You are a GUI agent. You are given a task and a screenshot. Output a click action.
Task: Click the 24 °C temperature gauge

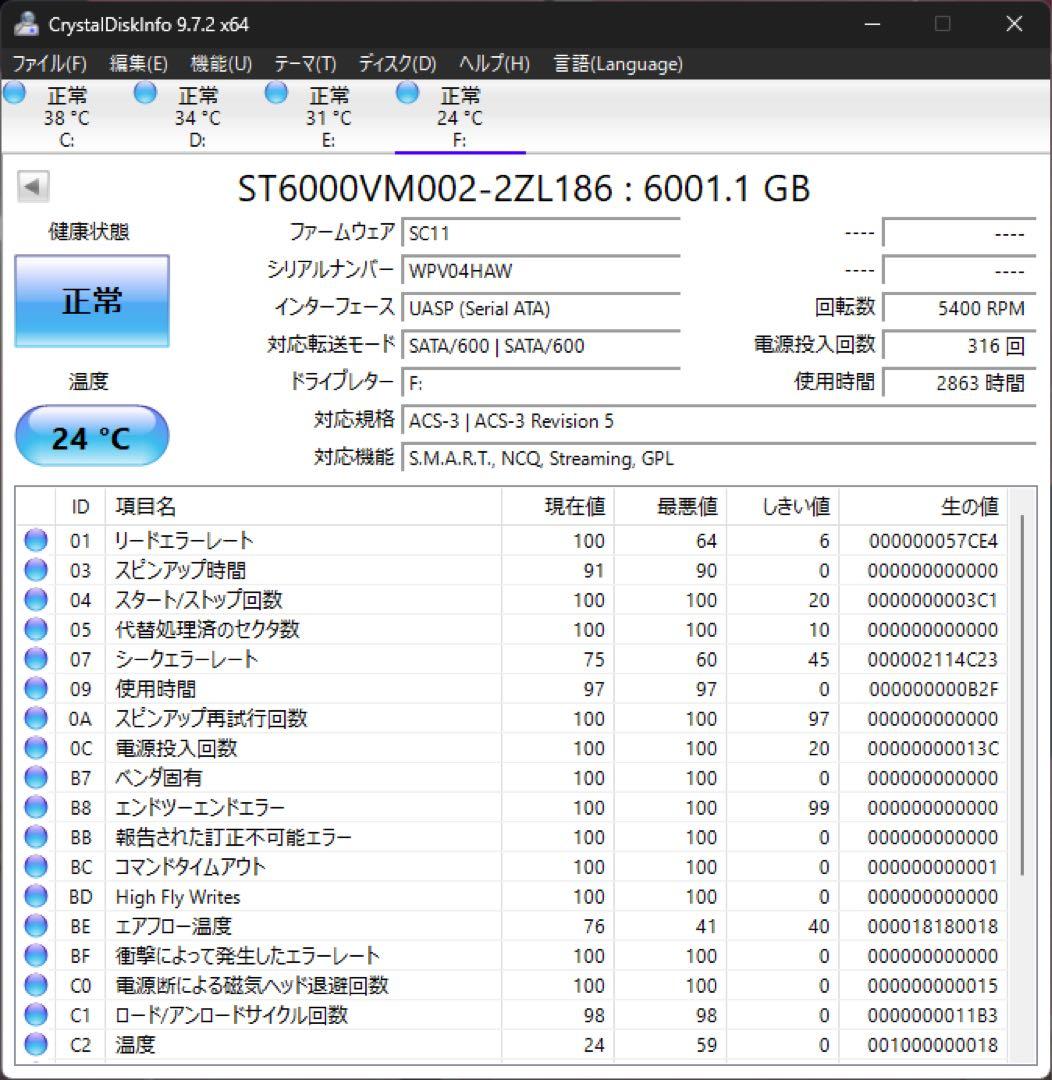91,435
